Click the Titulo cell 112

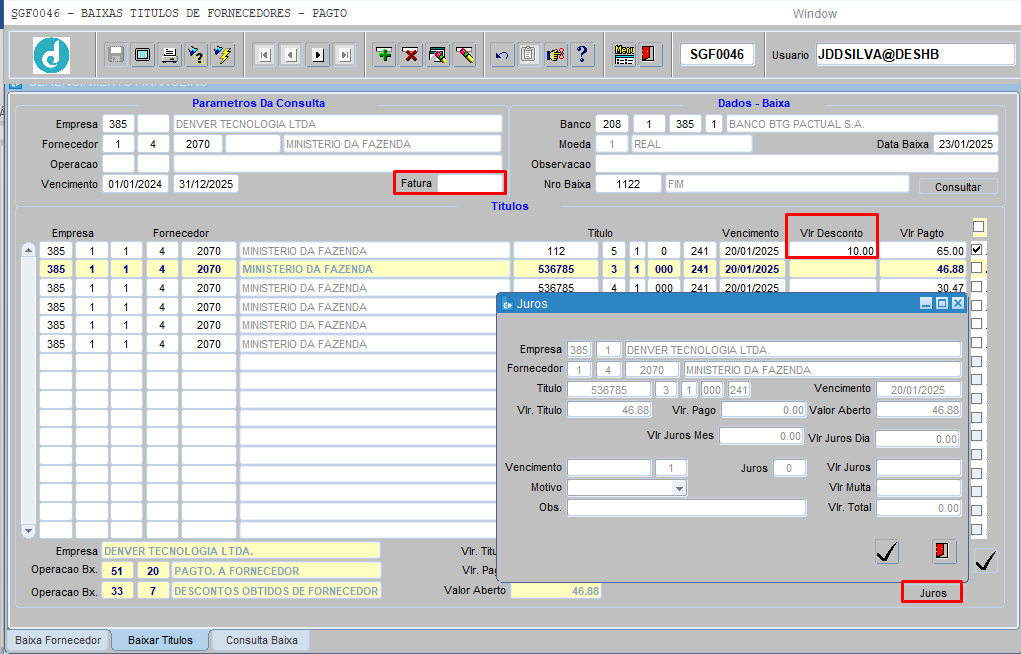[x=555, y=251]
